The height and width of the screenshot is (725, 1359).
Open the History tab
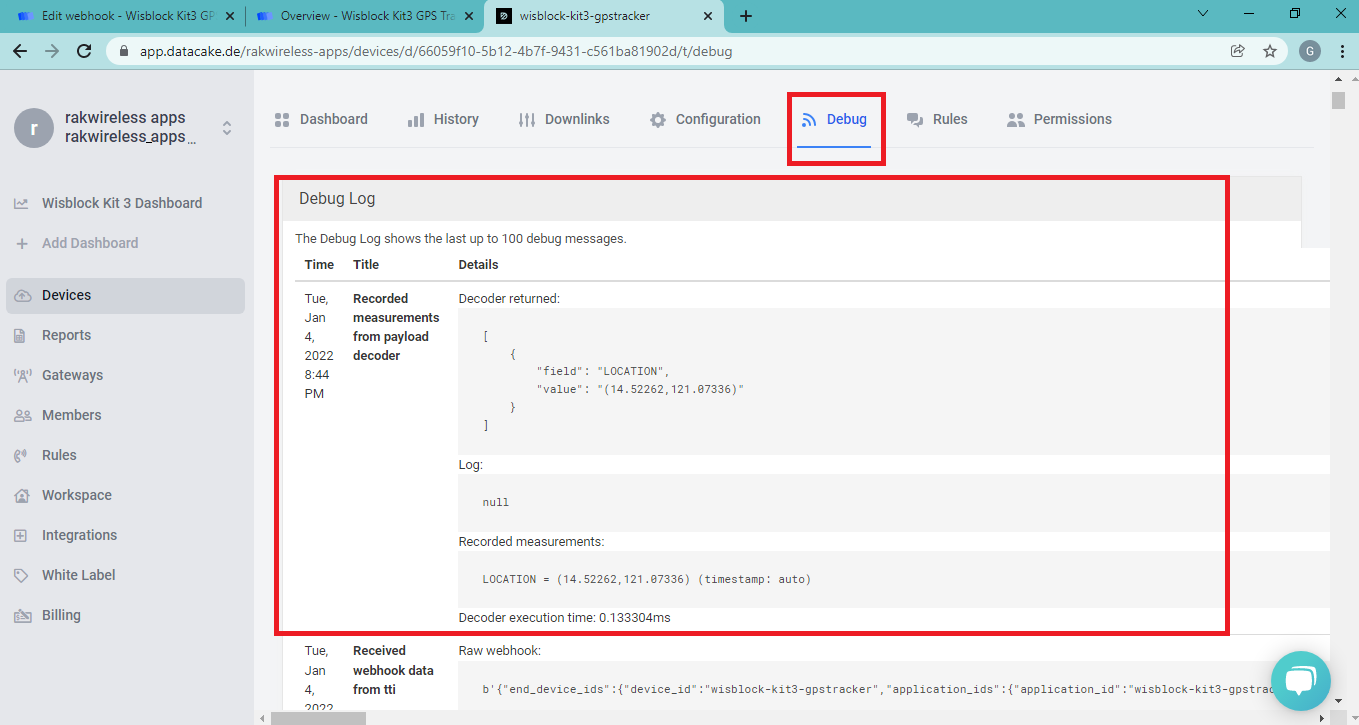coord(443,119)
